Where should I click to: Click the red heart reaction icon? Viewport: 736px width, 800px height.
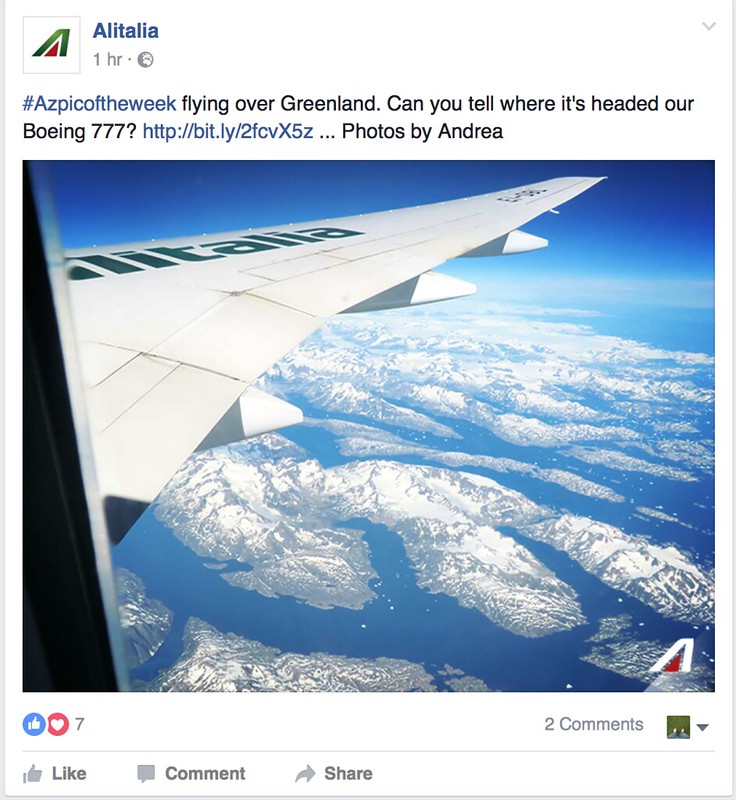tap(58, 724)
